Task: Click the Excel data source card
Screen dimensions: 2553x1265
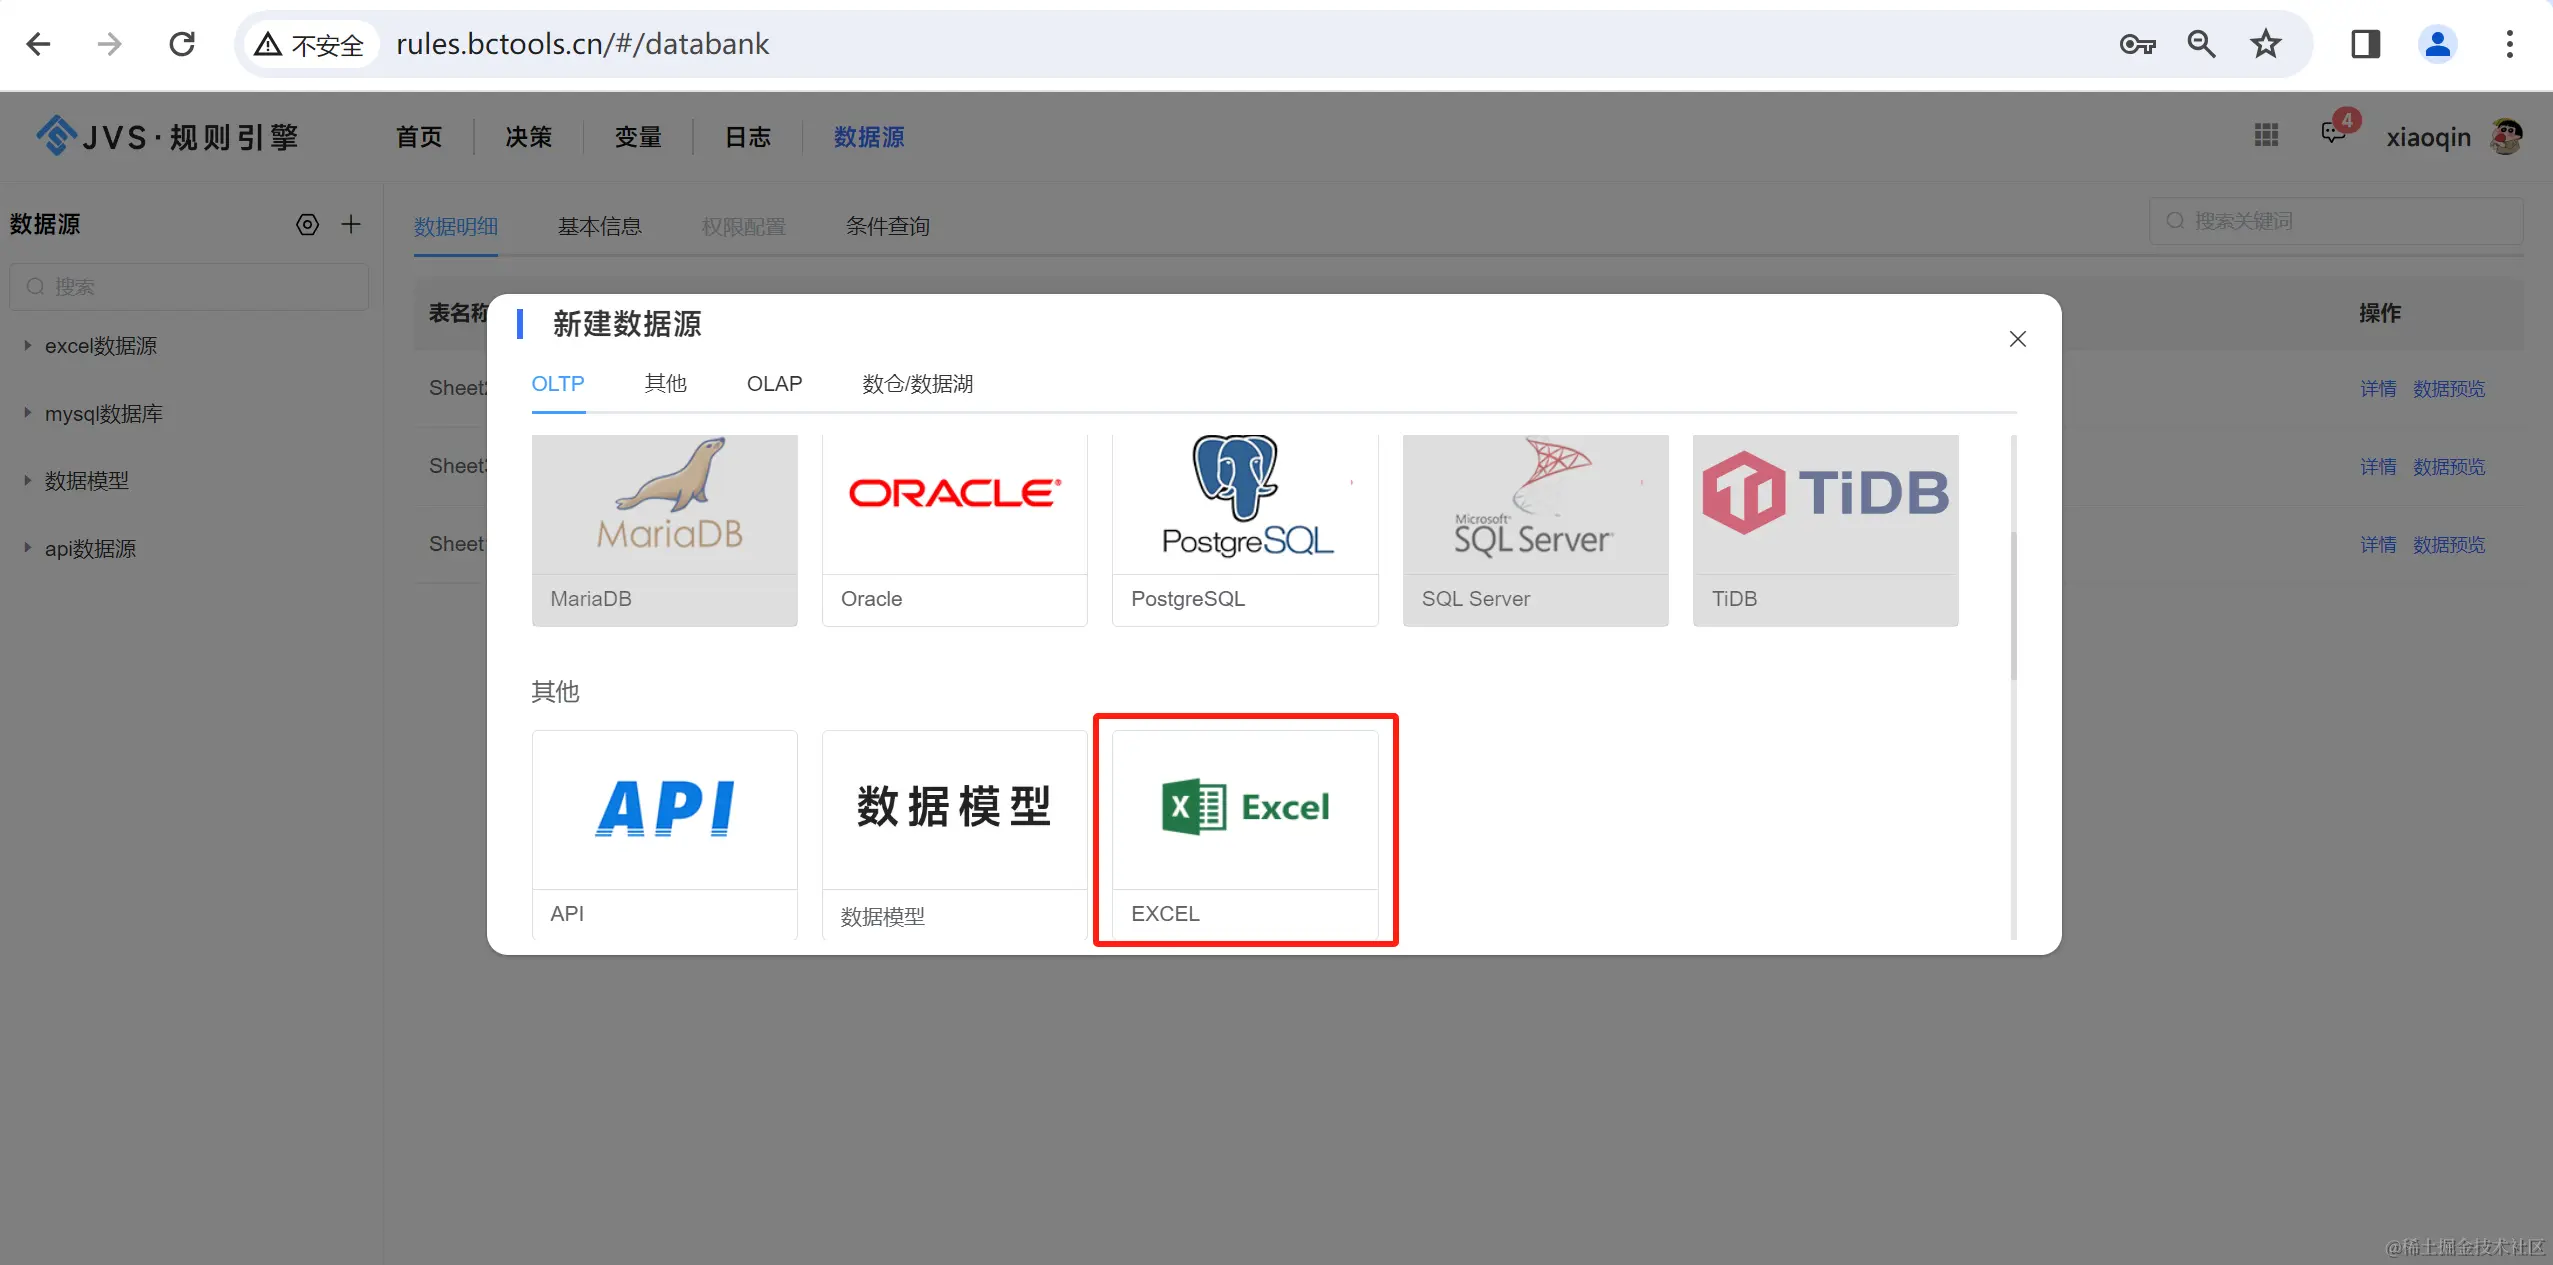Action: click(1245, 832)
